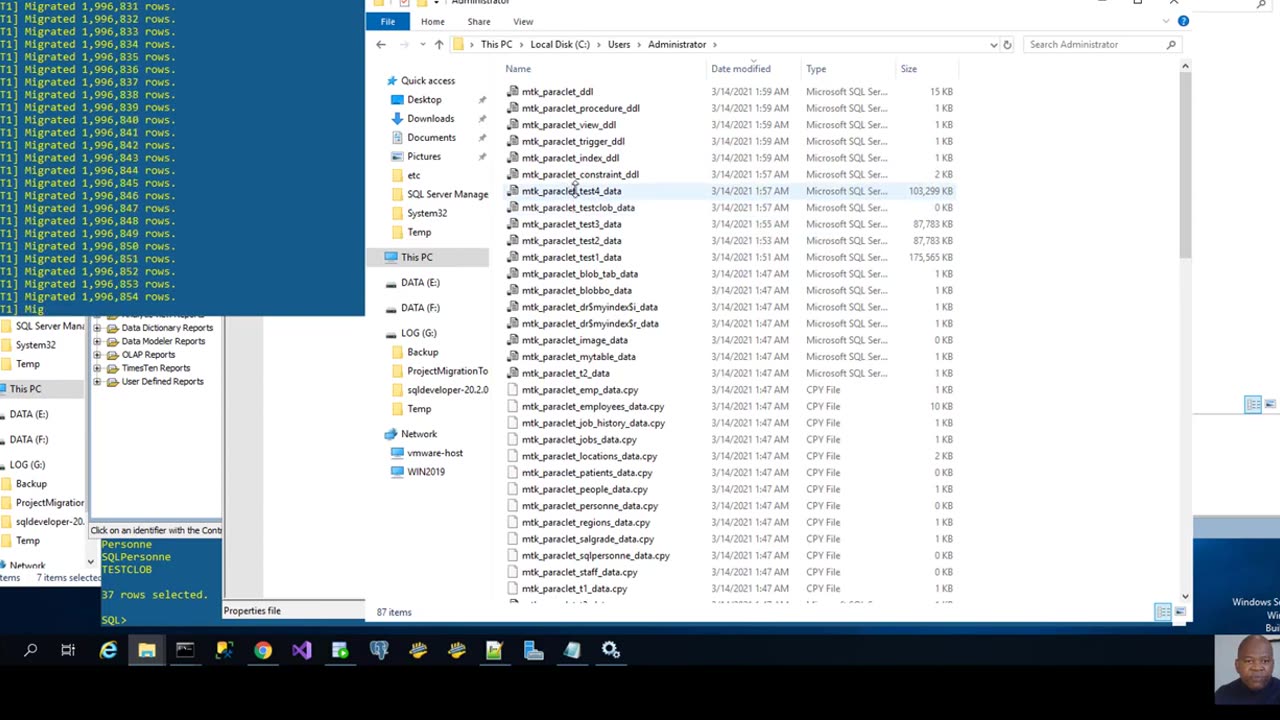The width and height of the screenshot is (1280, 720).
Task: Open address bar history dropdown
Action: [x=993, y=44]
